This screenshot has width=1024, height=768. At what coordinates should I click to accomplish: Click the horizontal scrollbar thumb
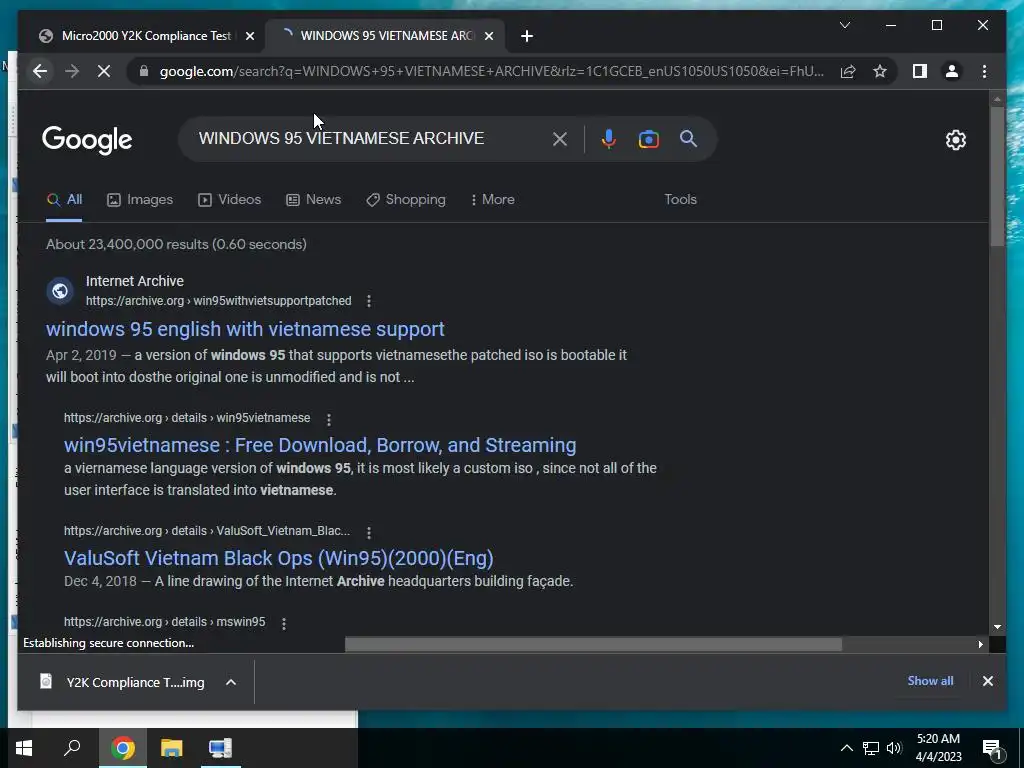594,645
